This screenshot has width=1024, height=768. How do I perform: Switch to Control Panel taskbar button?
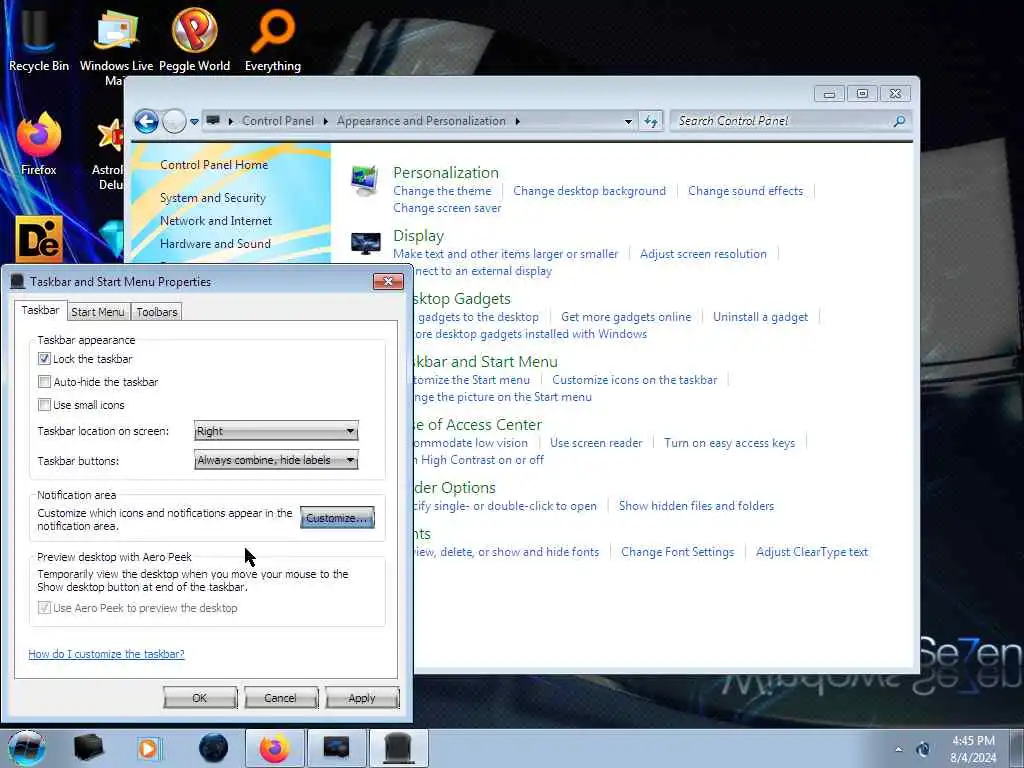(x=336, y=748)
